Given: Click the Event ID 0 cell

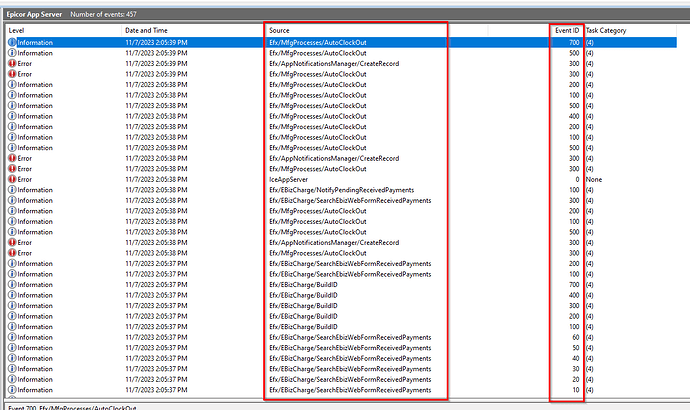Looking at the screenshot, I should [577, 179].
